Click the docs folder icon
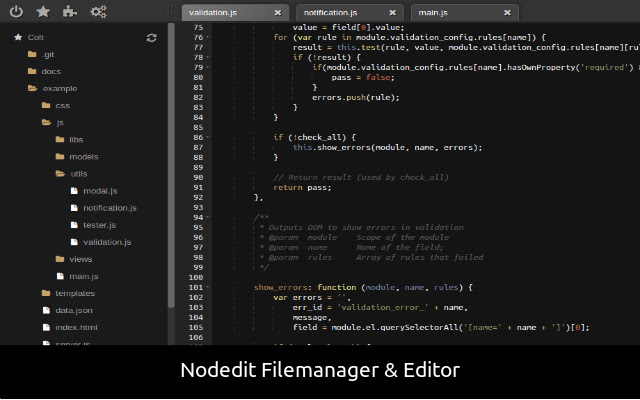The height and width of the screenshot is (400, 640). point(32,71)
